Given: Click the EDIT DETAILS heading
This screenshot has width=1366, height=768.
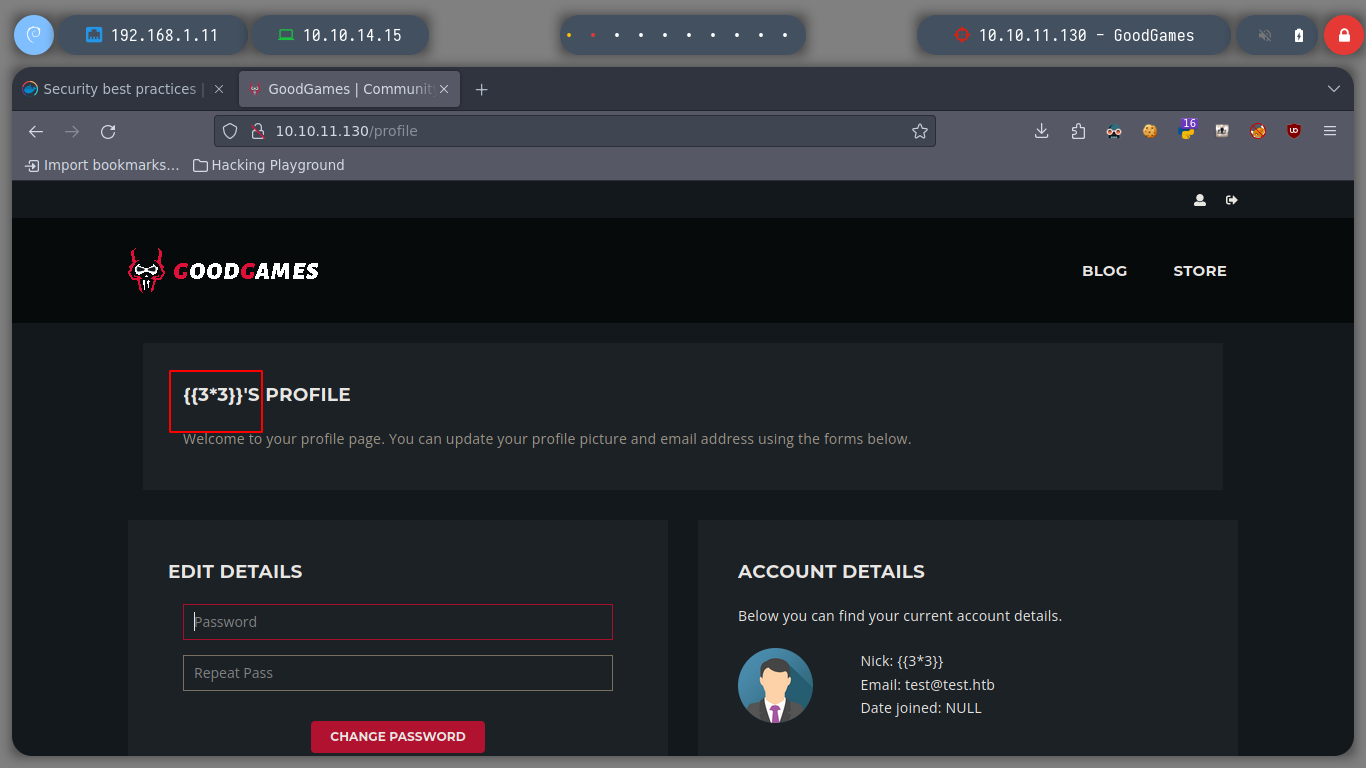Looking at the screenshot, I should [235, 572].
